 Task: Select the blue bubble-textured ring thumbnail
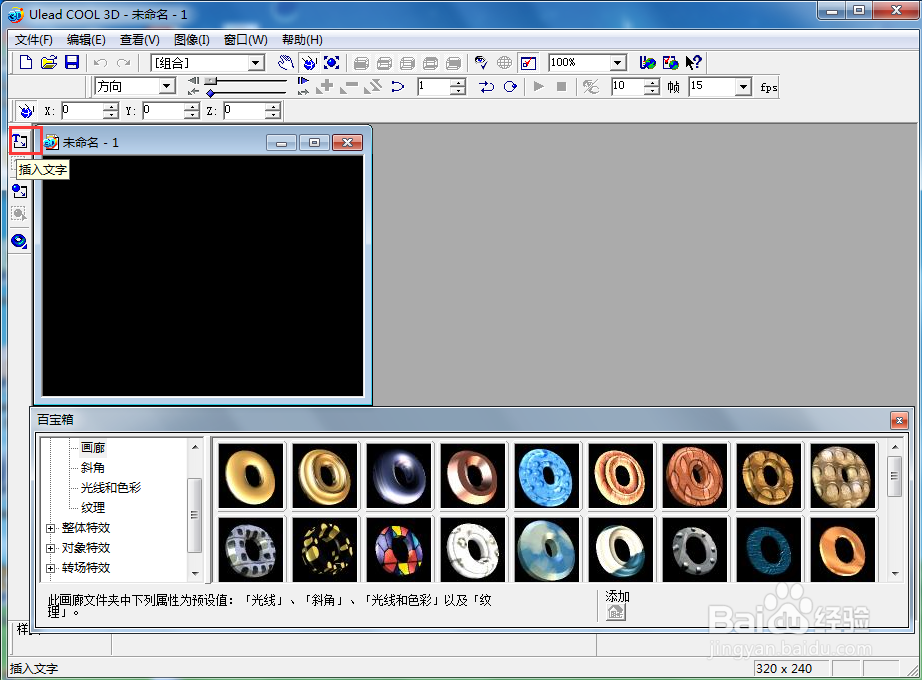click(547, 475)
